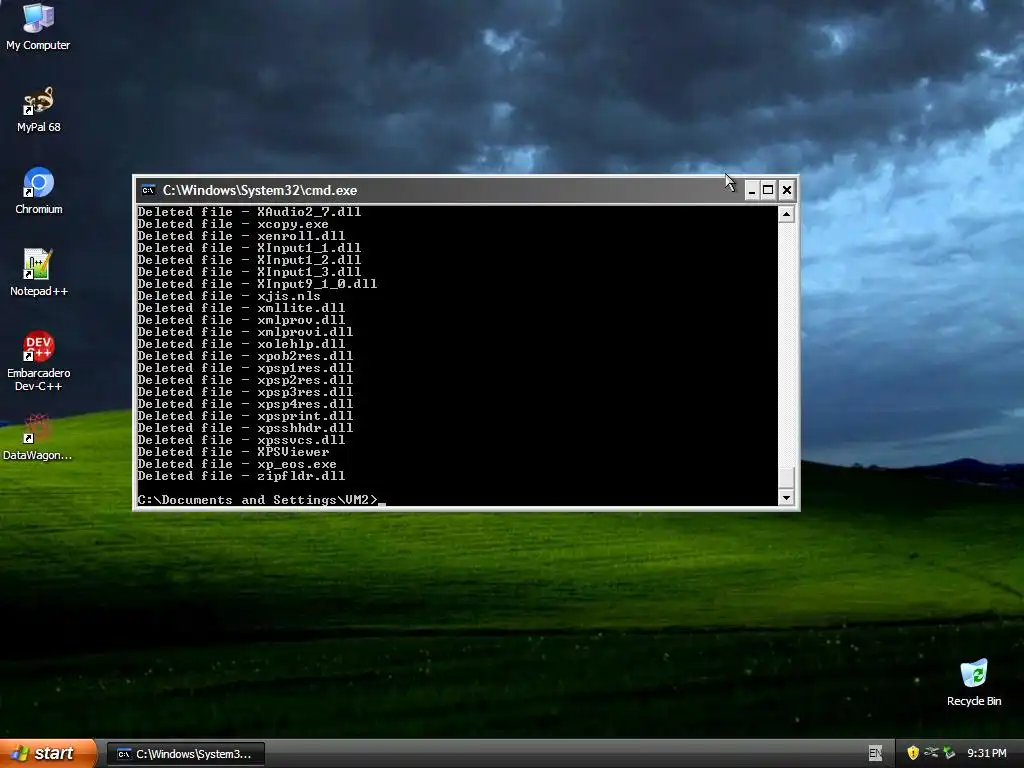Click the cmd.exe window title bar
Screen dimensions: 1024x768
click(441, 190)
